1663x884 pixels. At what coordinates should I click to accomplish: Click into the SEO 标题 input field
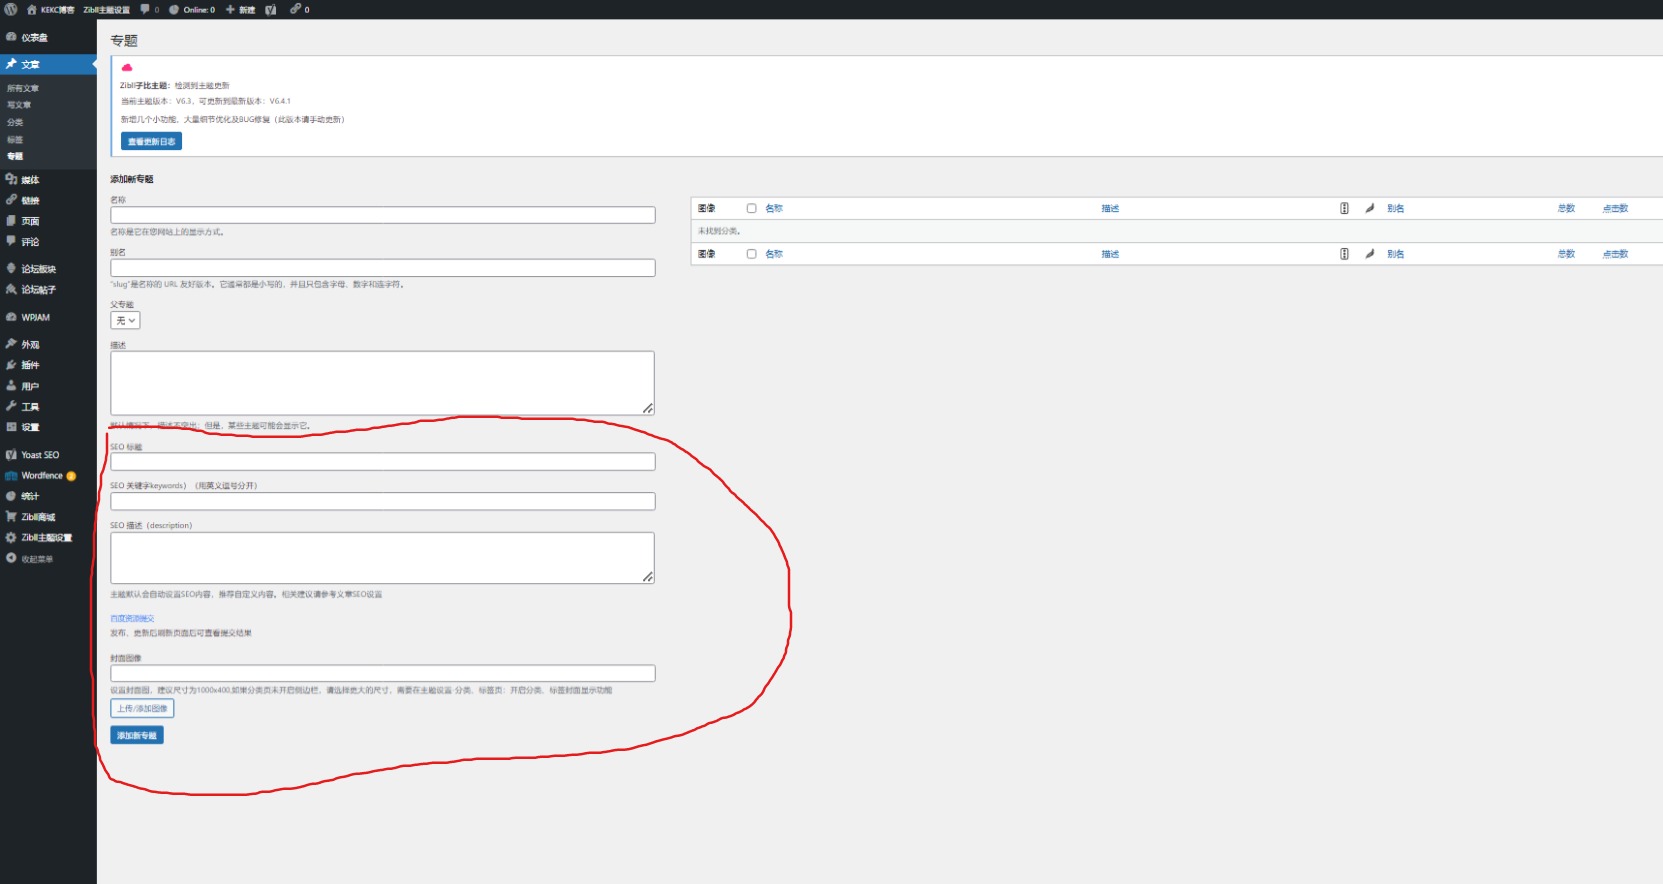coord(382,462)
